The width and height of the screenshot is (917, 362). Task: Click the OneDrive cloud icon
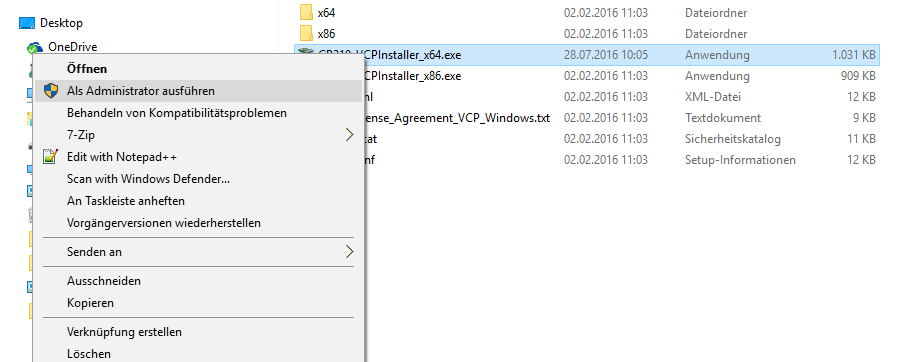(35, 47)
